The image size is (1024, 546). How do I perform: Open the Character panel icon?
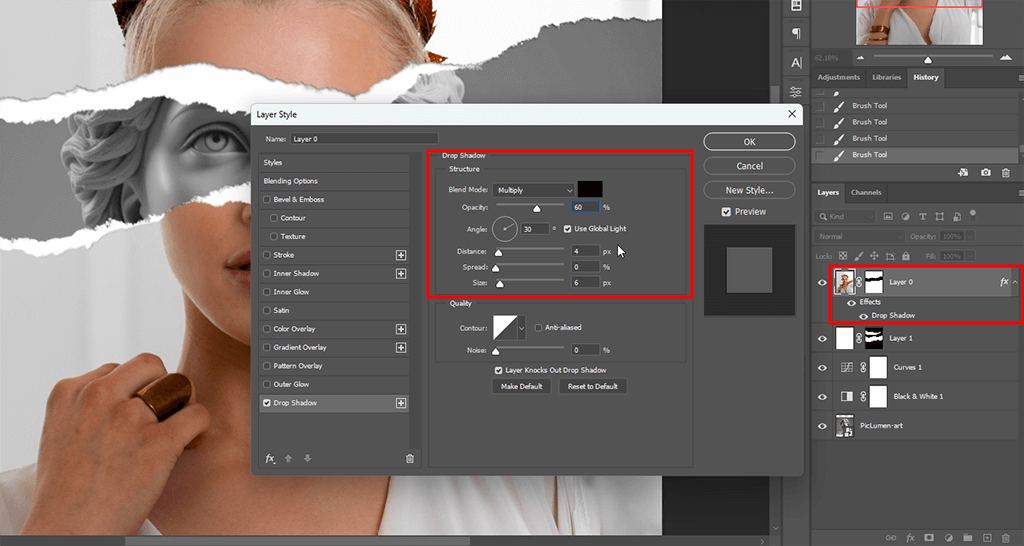point(796,63)
